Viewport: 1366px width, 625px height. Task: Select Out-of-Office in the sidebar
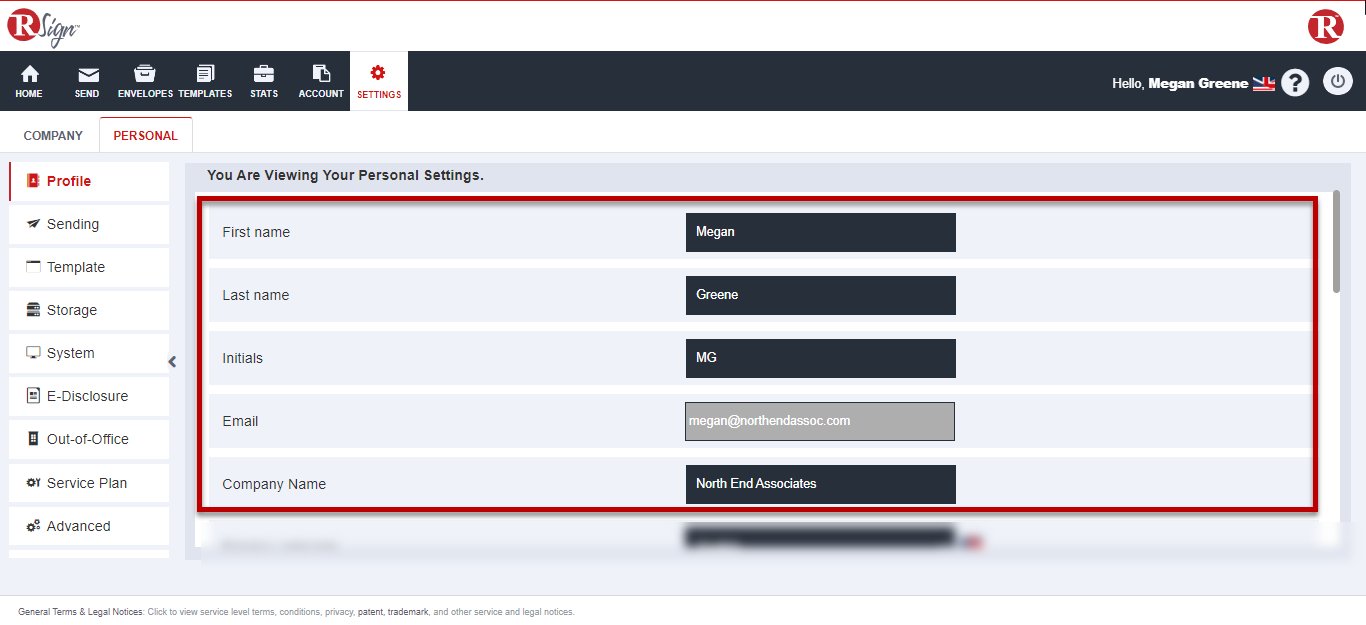pyautogui.click(x=87, y=439)
